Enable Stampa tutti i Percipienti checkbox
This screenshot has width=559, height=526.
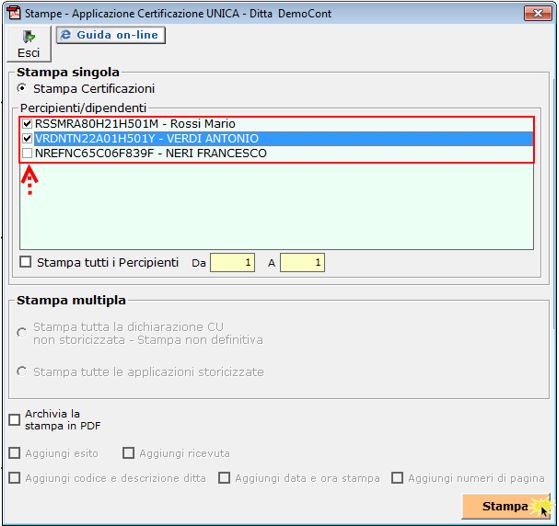26,262
